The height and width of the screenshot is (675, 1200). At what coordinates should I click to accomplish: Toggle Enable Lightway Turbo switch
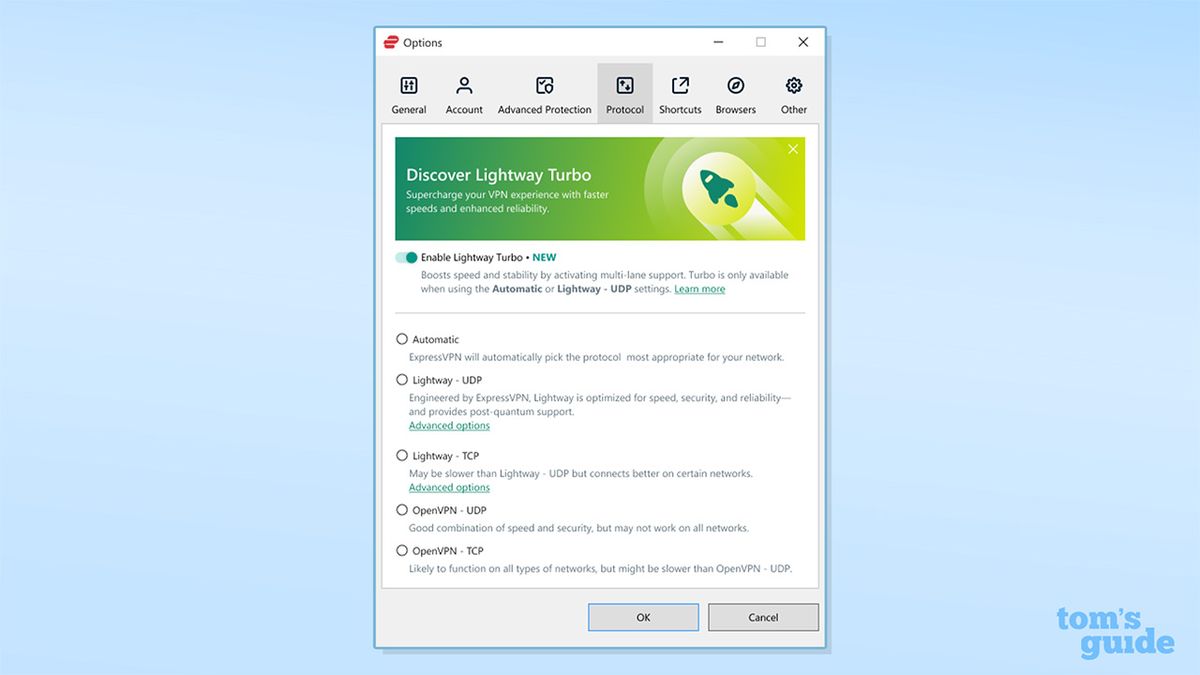(x=406, y=257)
